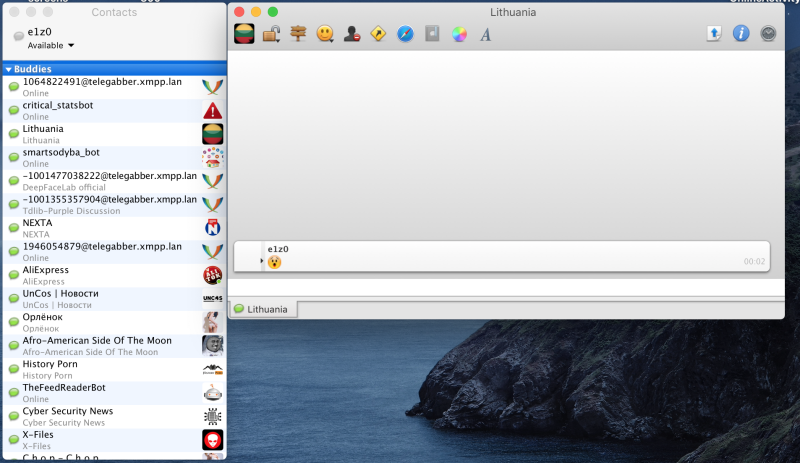Select Afro-American Side Of The Moon contact
Screen dimensions: 800x463
(114, 346)
